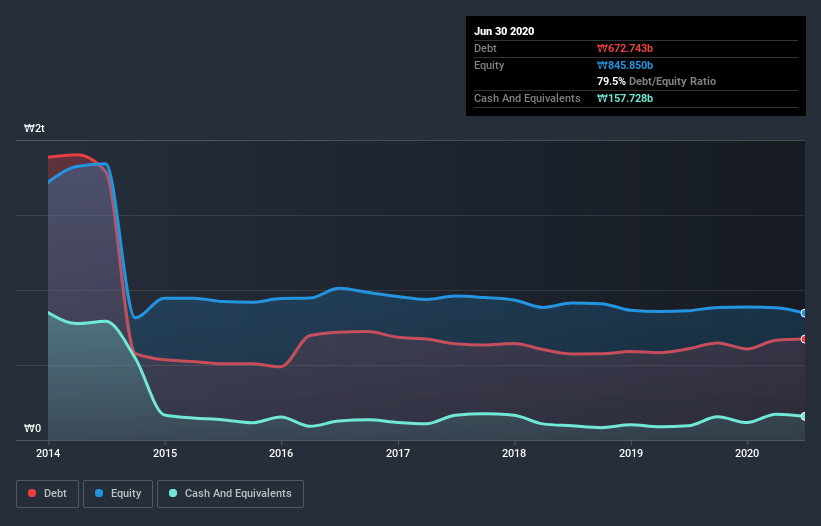Click the ₩157.728b cash value
Viewport: 821px width, 526px height.
point(625,98)
